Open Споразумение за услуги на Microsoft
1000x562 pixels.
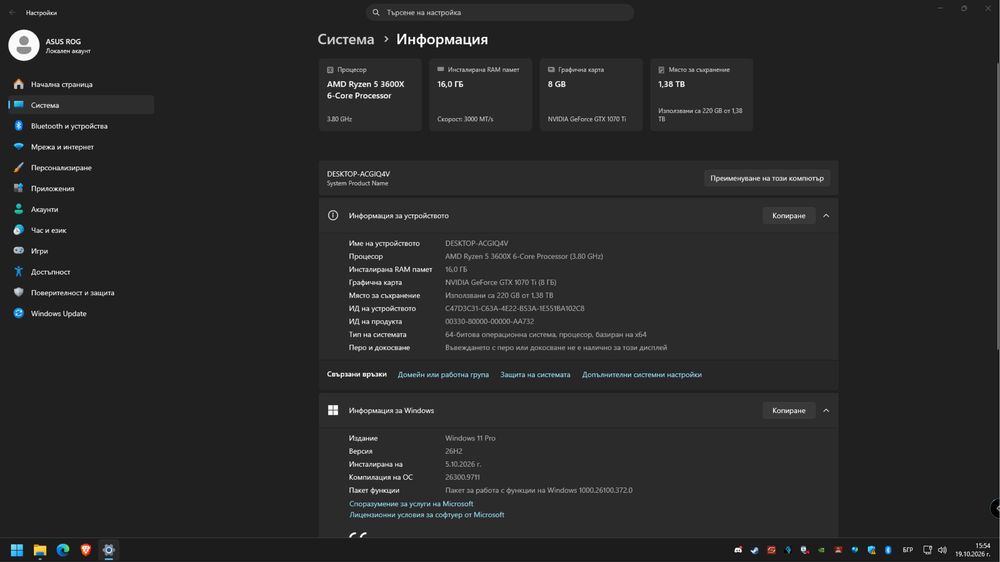tap(411, 504)
